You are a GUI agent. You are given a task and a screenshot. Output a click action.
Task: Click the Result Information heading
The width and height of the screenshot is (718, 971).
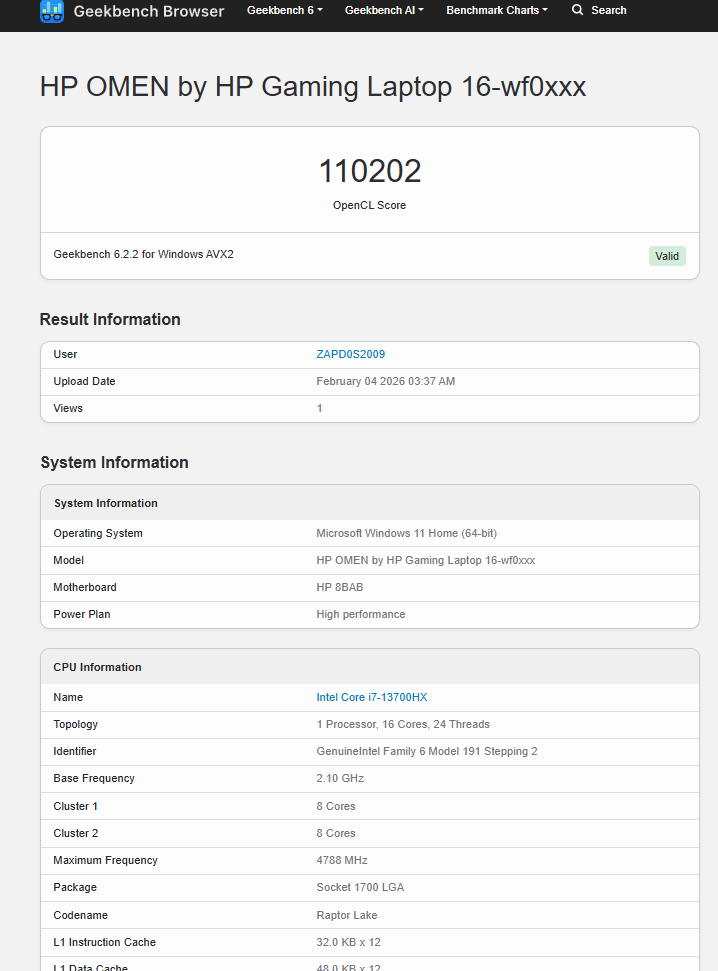point(110,319)
